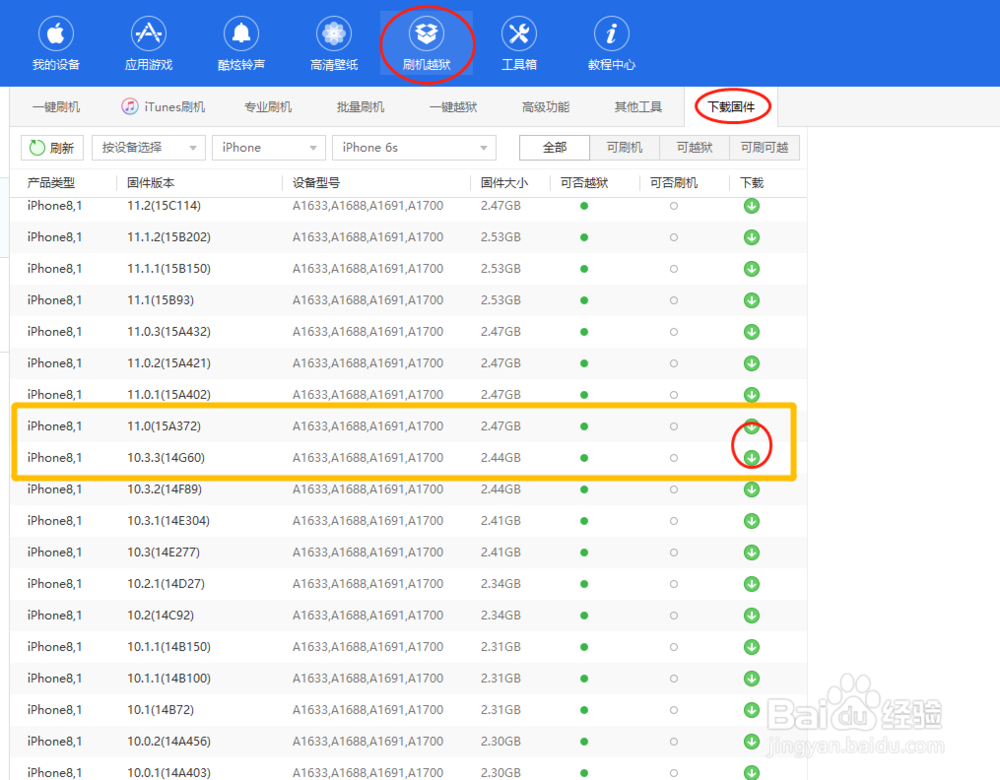The width and height of the screenshot is (1000, 780).
Task: Switch to the 其他工具 tab
Action: 638,107
